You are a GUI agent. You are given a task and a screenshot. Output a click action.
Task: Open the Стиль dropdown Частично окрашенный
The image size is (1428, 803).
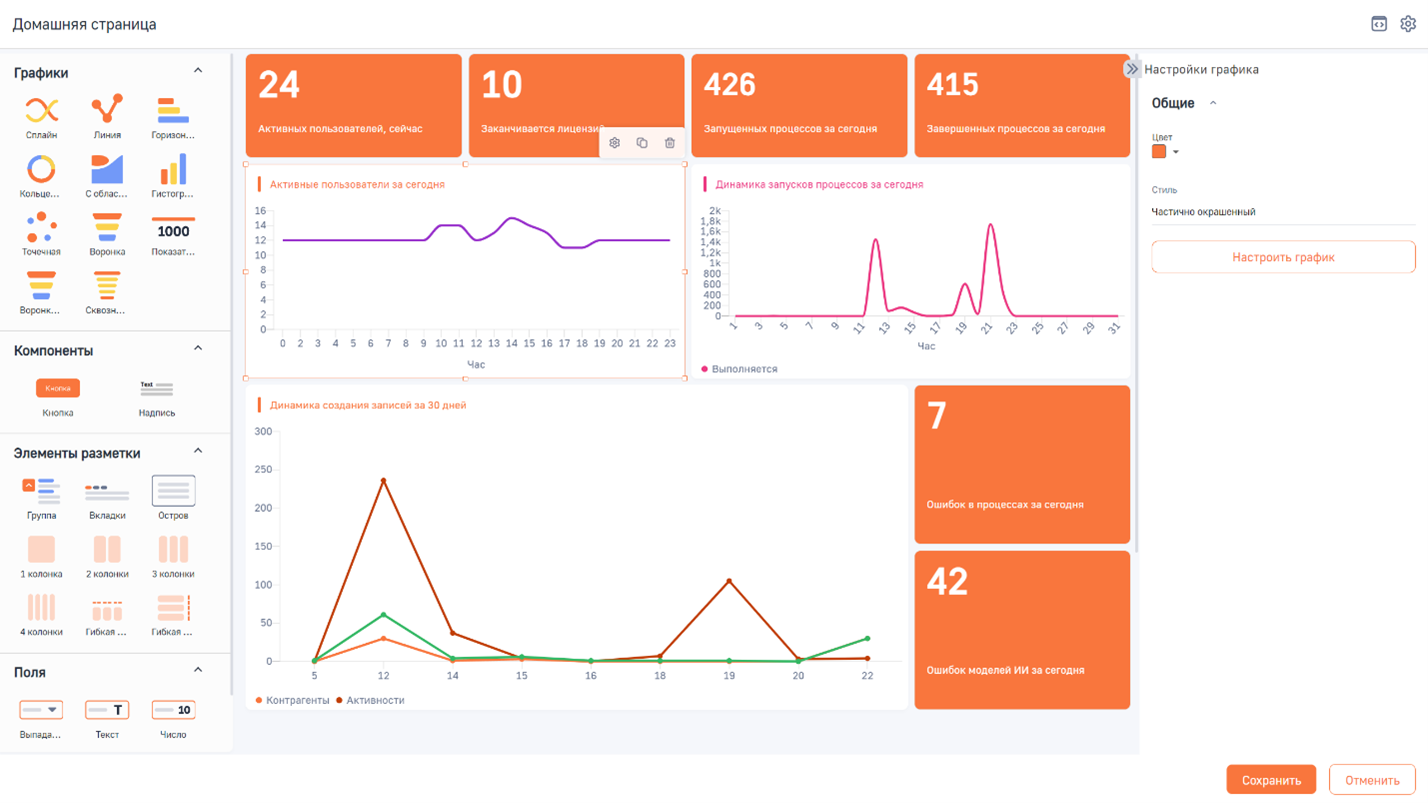(1283, 212)
